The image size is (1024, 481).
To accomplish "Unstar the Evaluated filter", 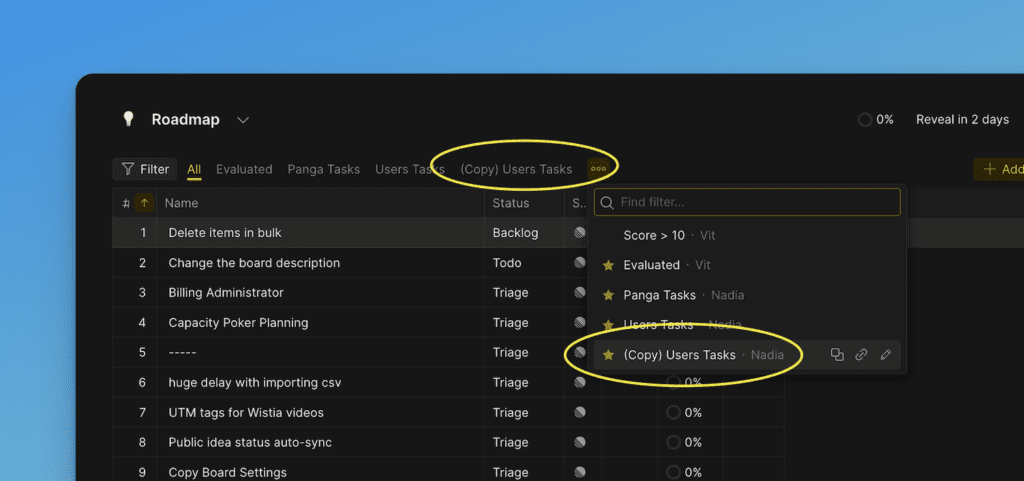I will pyautogui.click(x=608, y=265).
